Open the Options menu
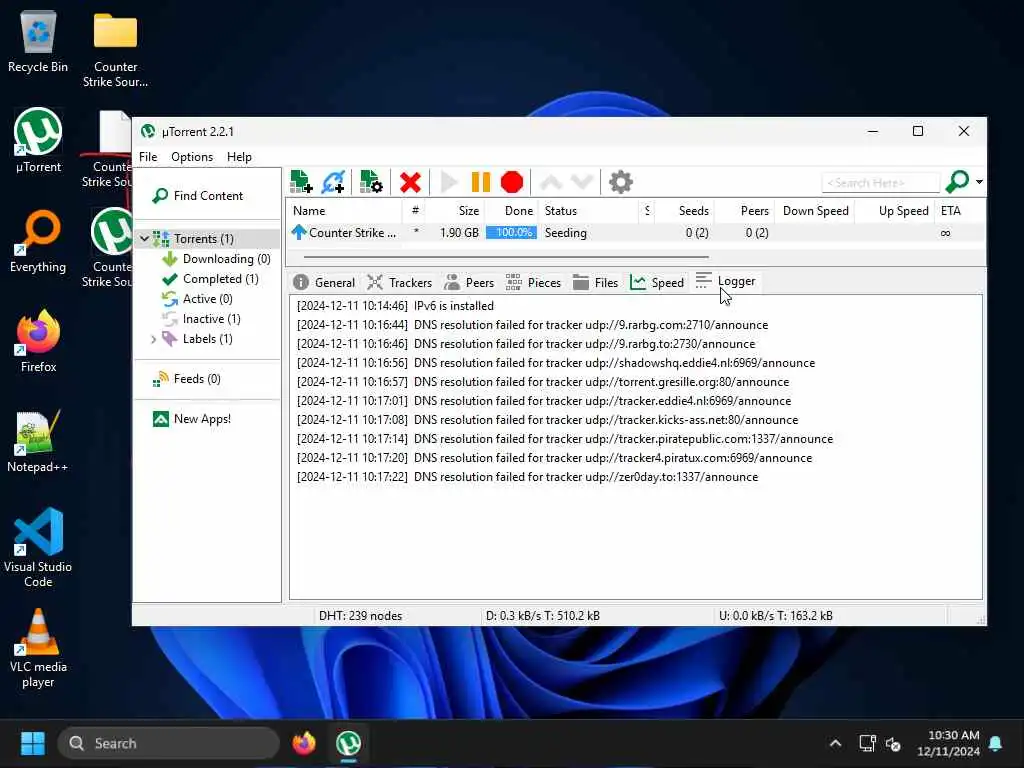The image size is (1024, 768). coord(191,157)
